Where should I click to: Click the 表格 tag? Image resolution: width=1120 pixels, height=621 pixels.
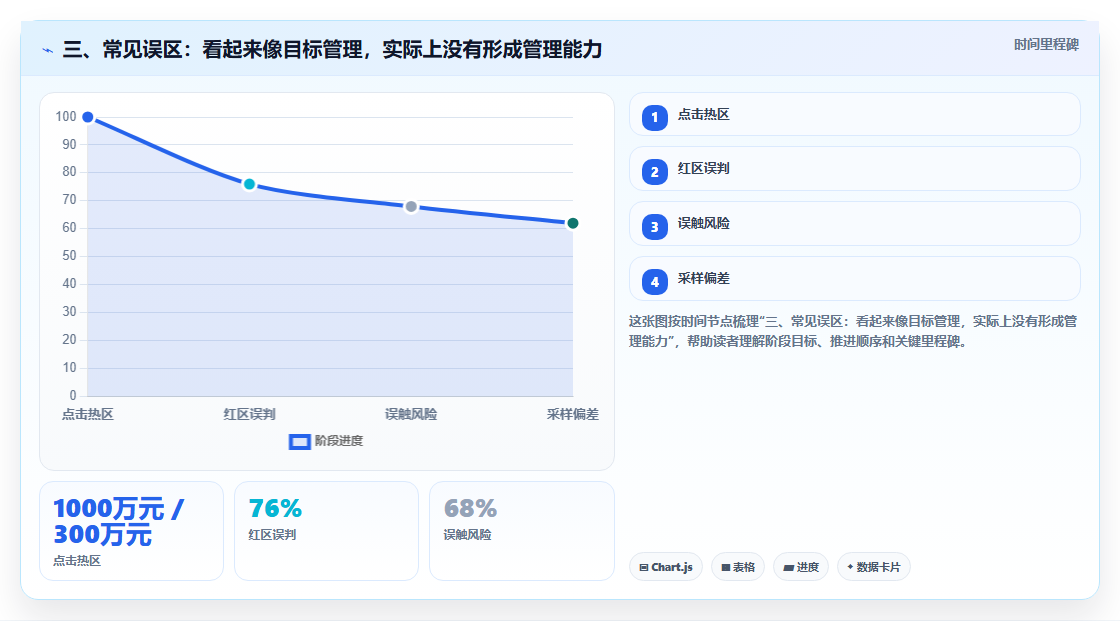[738, 567]
